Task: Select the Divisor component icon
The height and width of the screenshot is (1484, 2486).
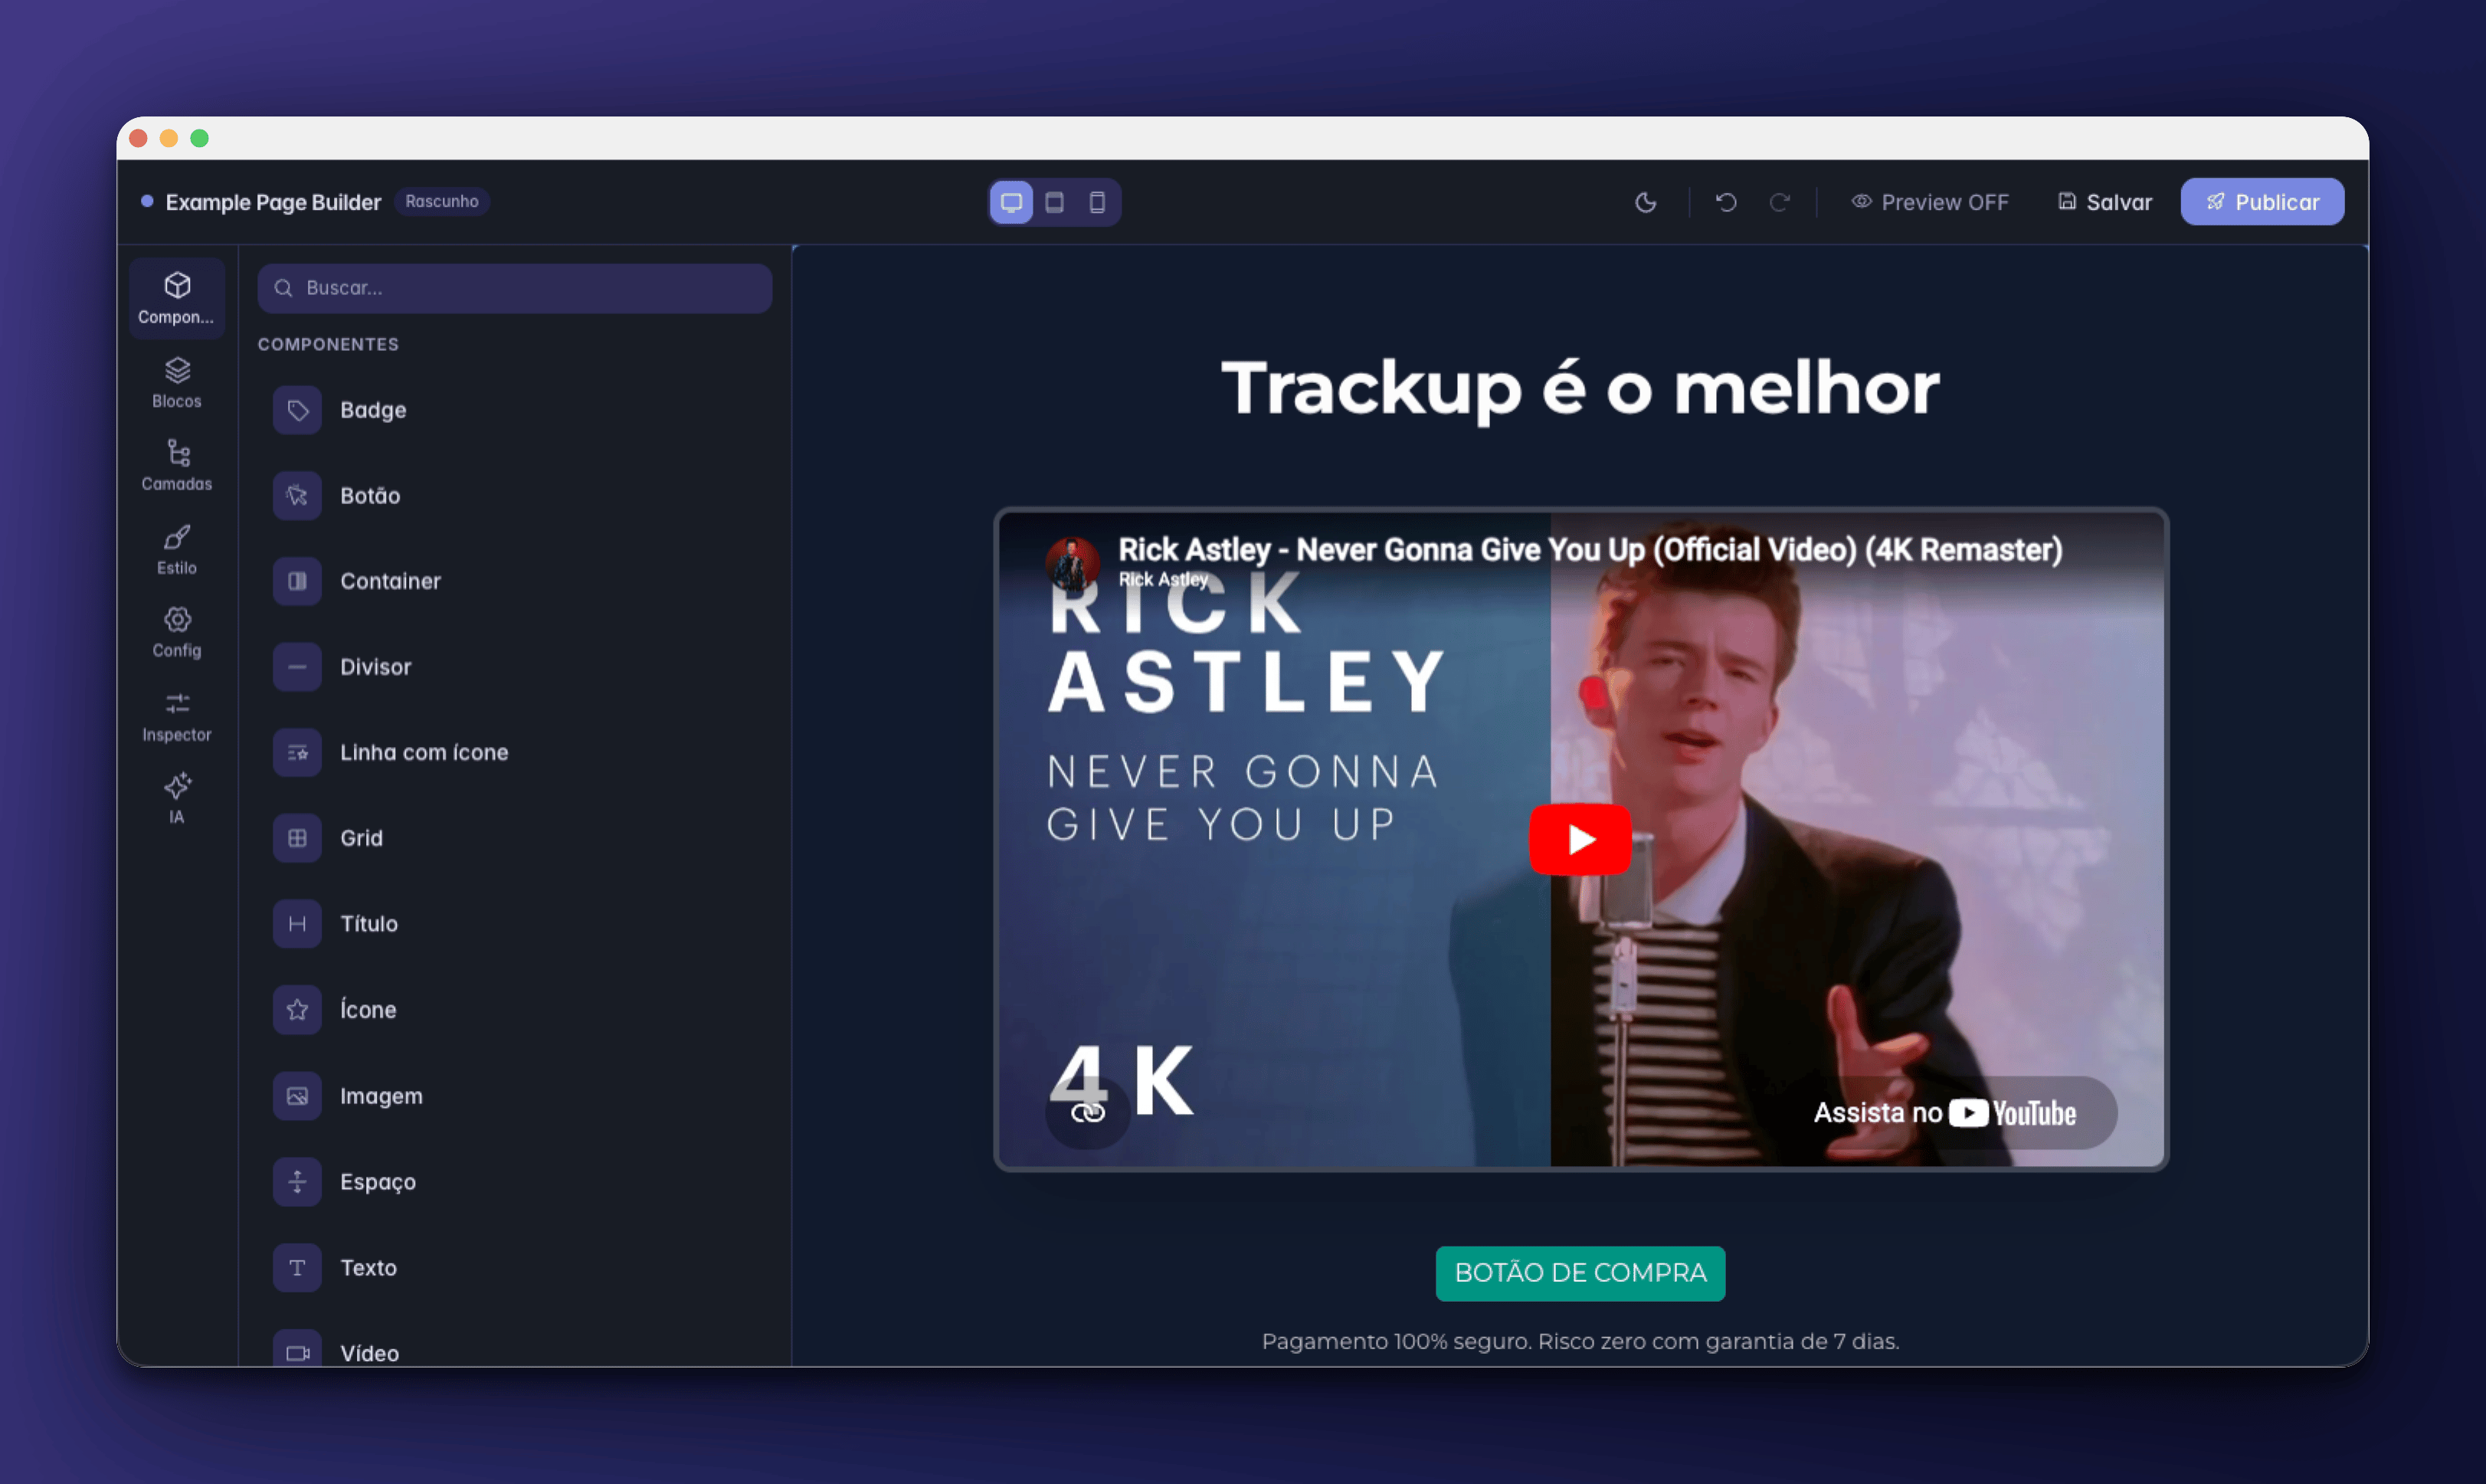Action: 297,667
